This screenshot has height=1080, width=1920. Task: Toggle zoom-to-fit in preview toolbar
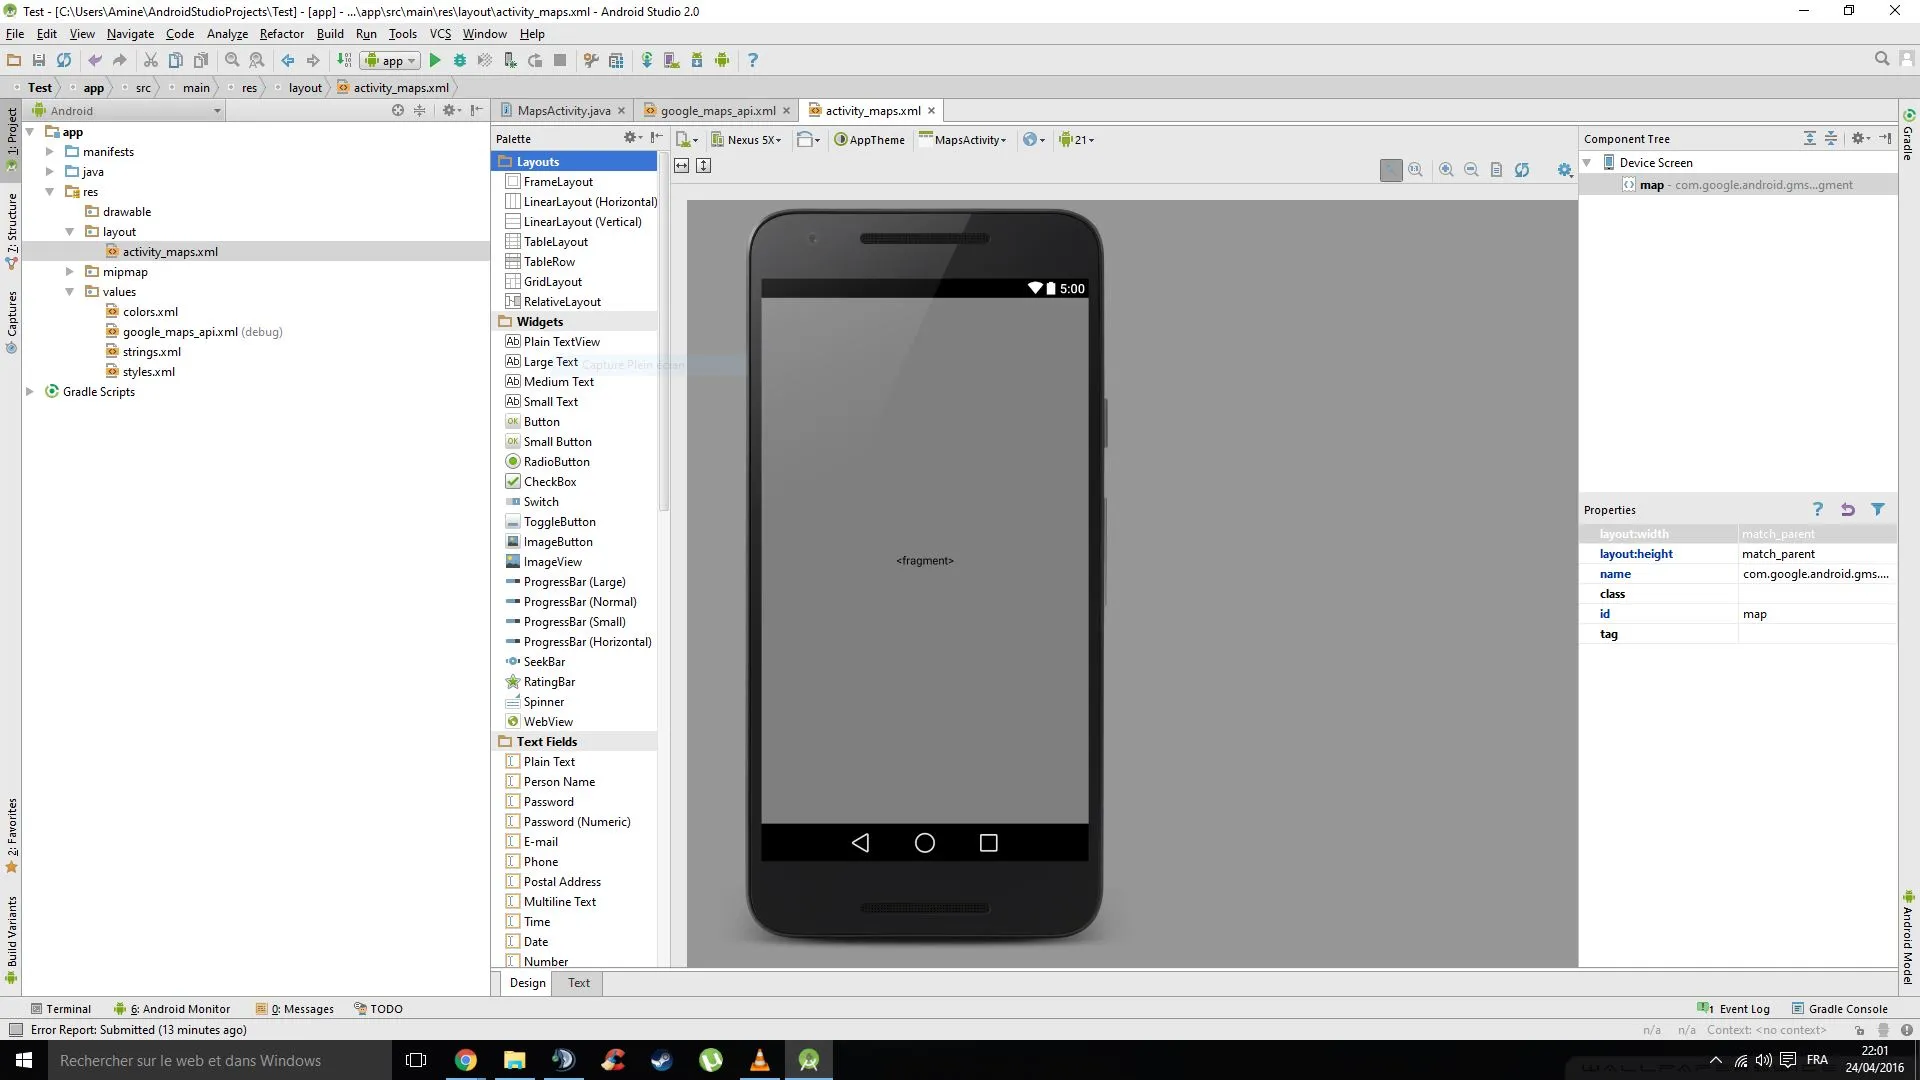click(x=1391, y=170)
